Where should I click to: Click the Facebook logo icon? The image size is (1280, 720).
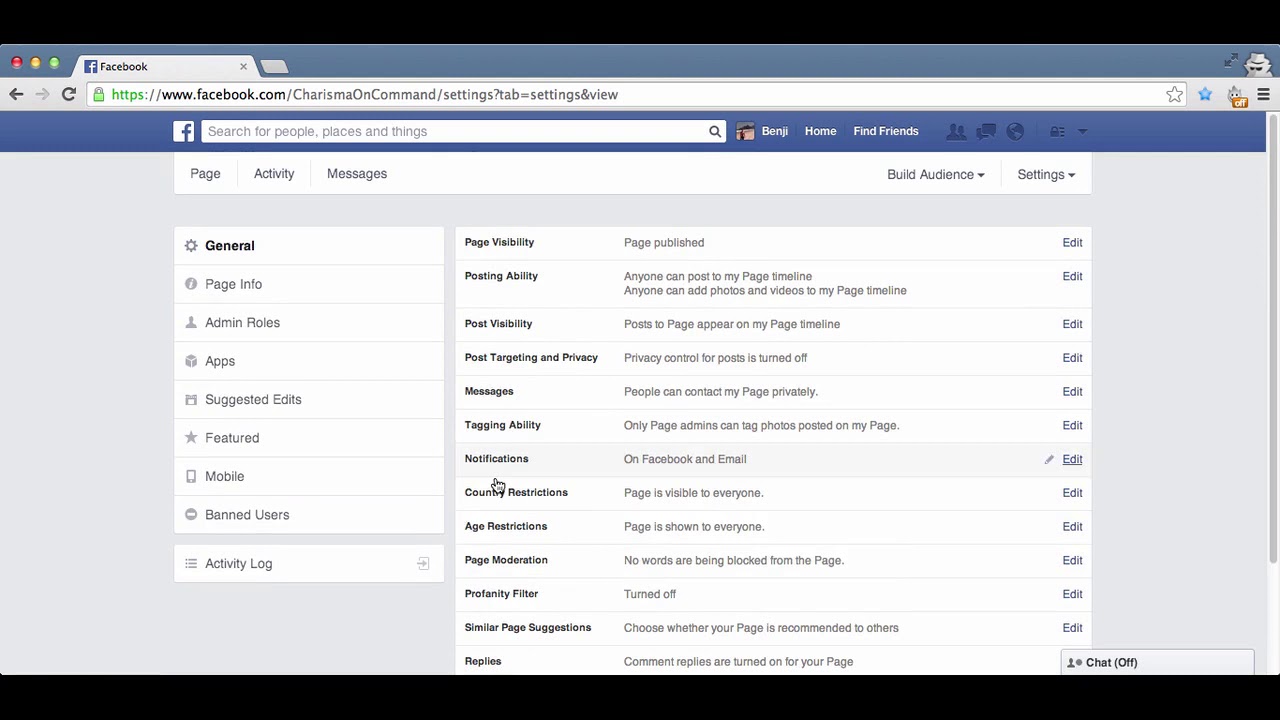point(184,131)
